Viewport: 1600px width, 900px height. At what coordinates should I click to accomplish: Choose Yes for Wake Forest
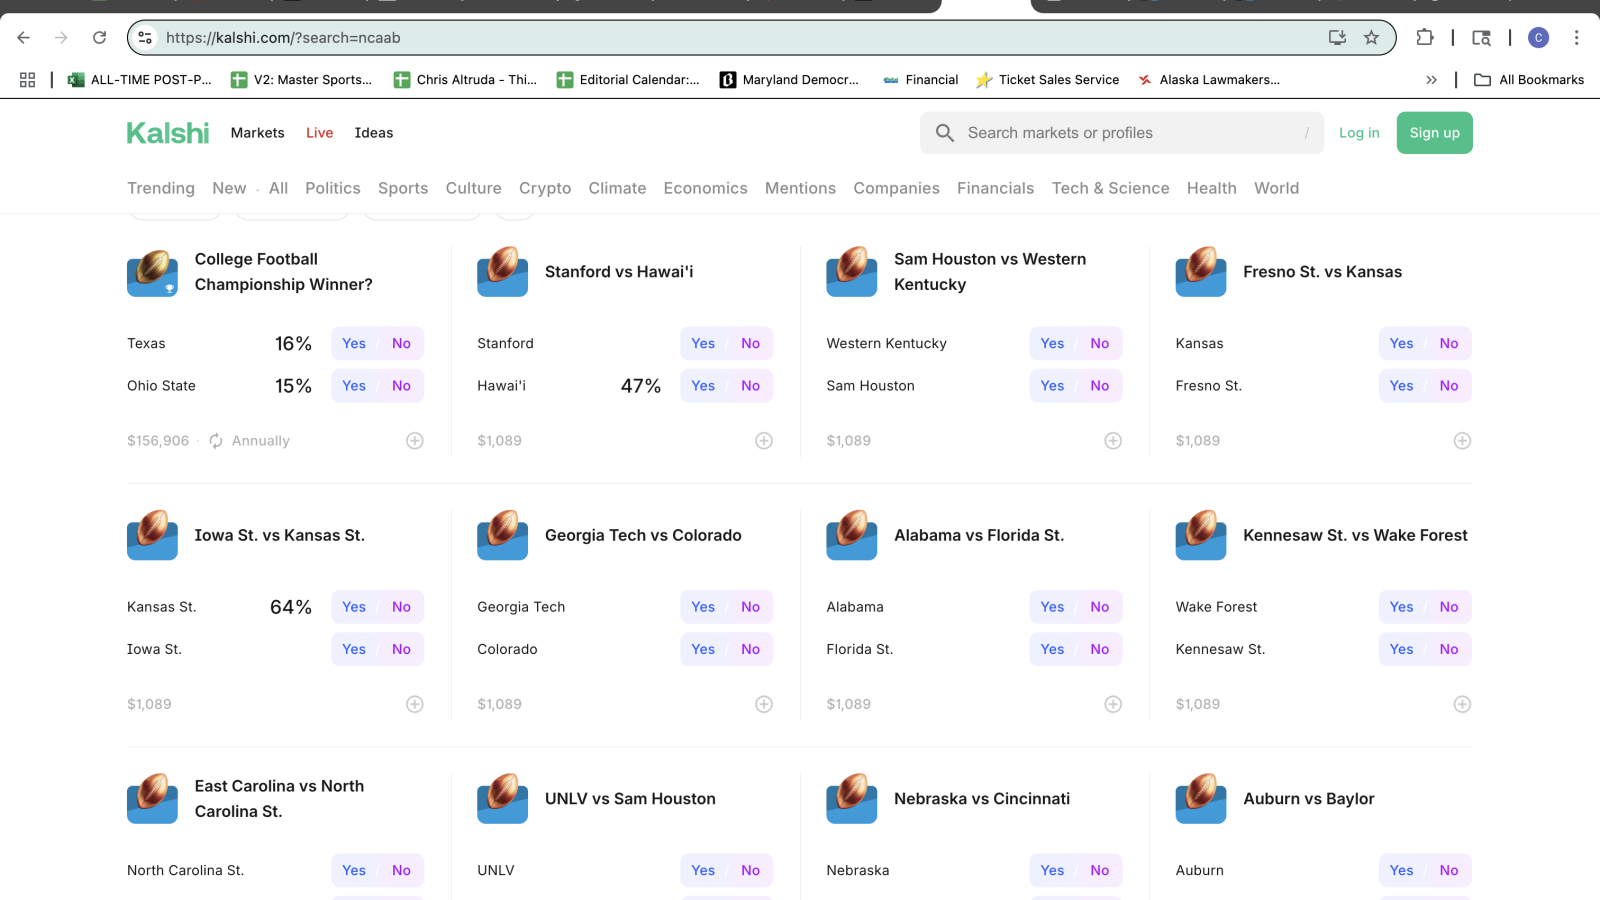(1401, 607)
